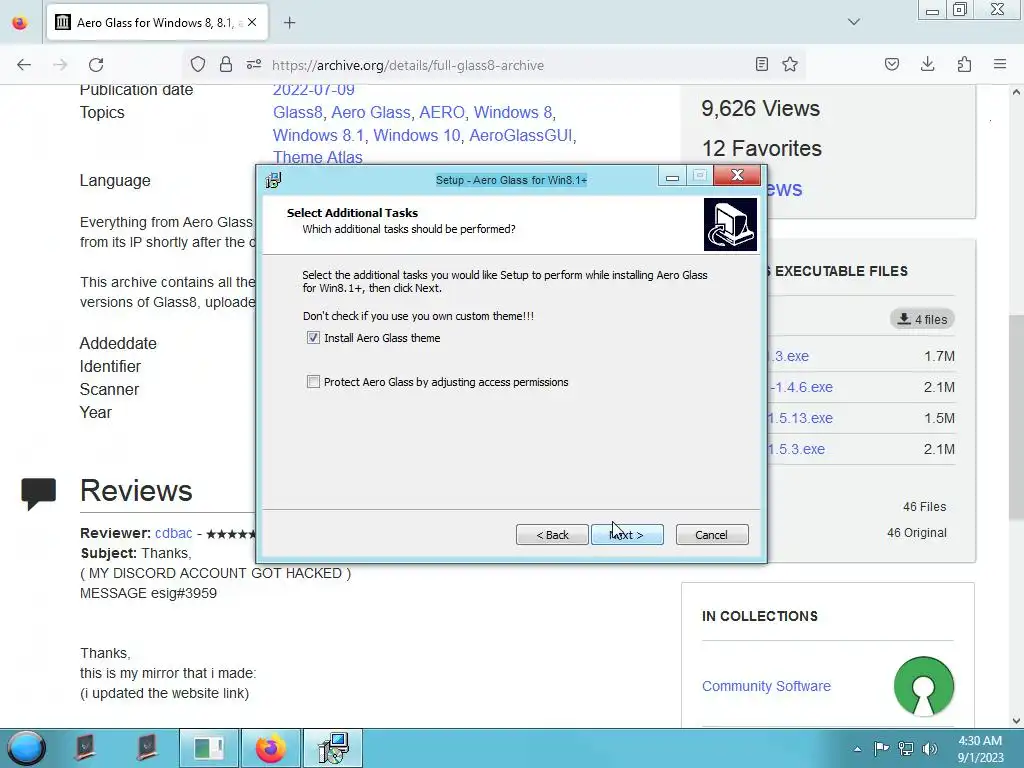The image size is (1024, 768).
Task: Reload the page with the refresh icon
Action: pyautogui.click(x=96, y=65)
